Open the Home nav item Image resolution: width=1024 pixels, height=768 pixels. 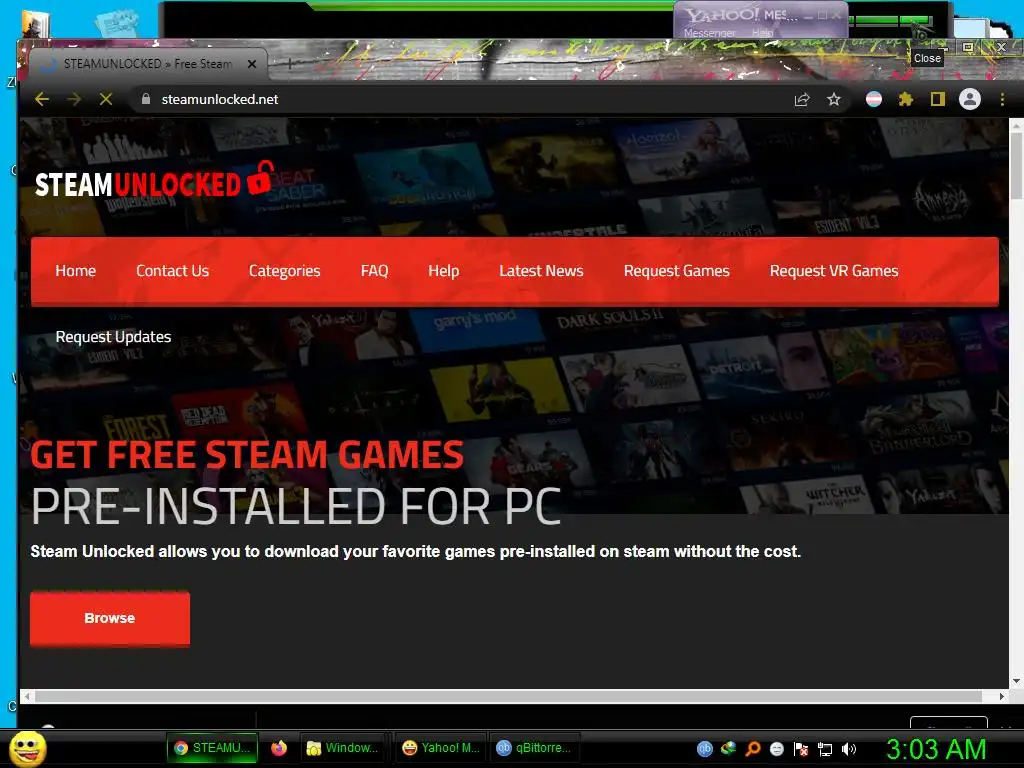click(76, 271)
